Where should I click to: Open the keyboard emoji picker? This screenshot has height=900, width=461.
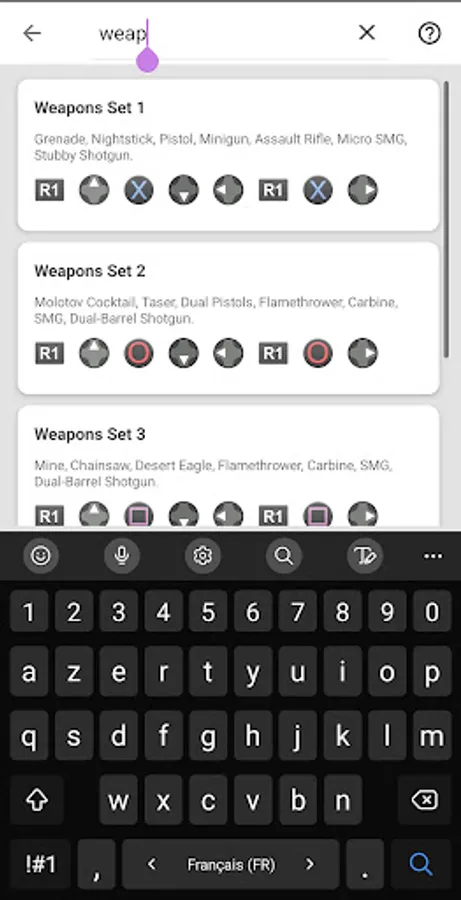(41, 556)
